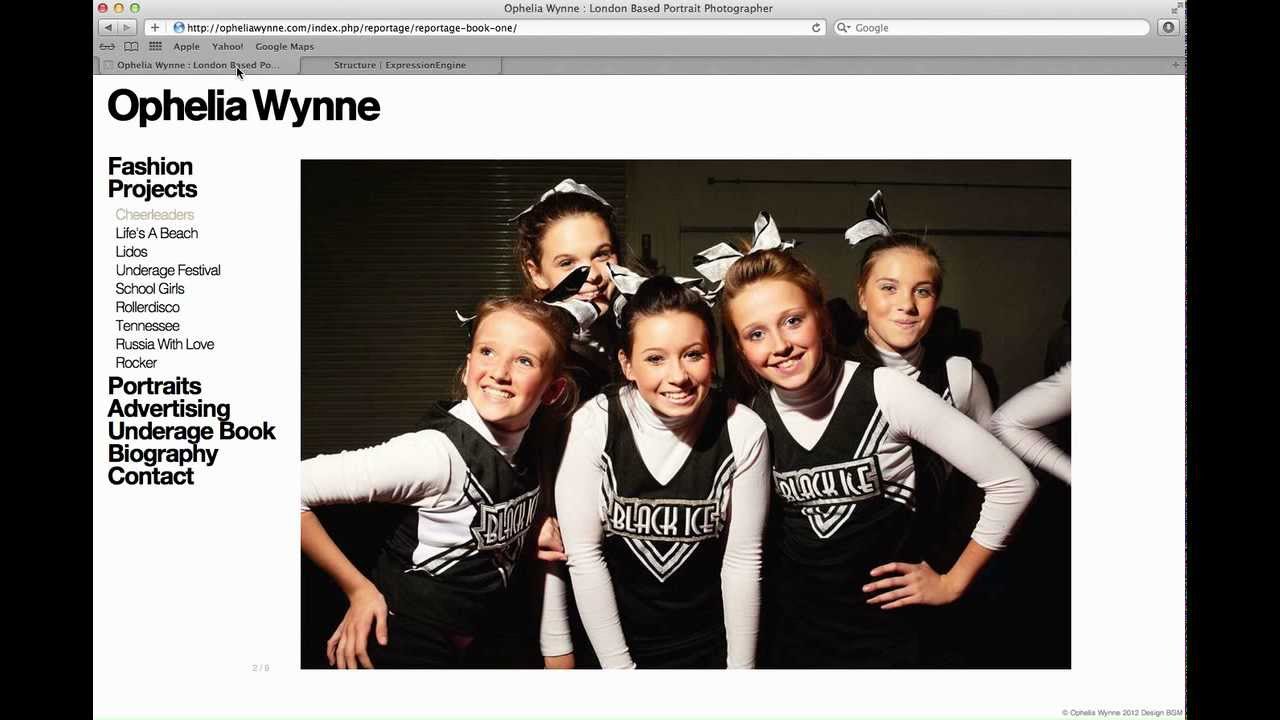Open the Portraits section

click(154, 386)
